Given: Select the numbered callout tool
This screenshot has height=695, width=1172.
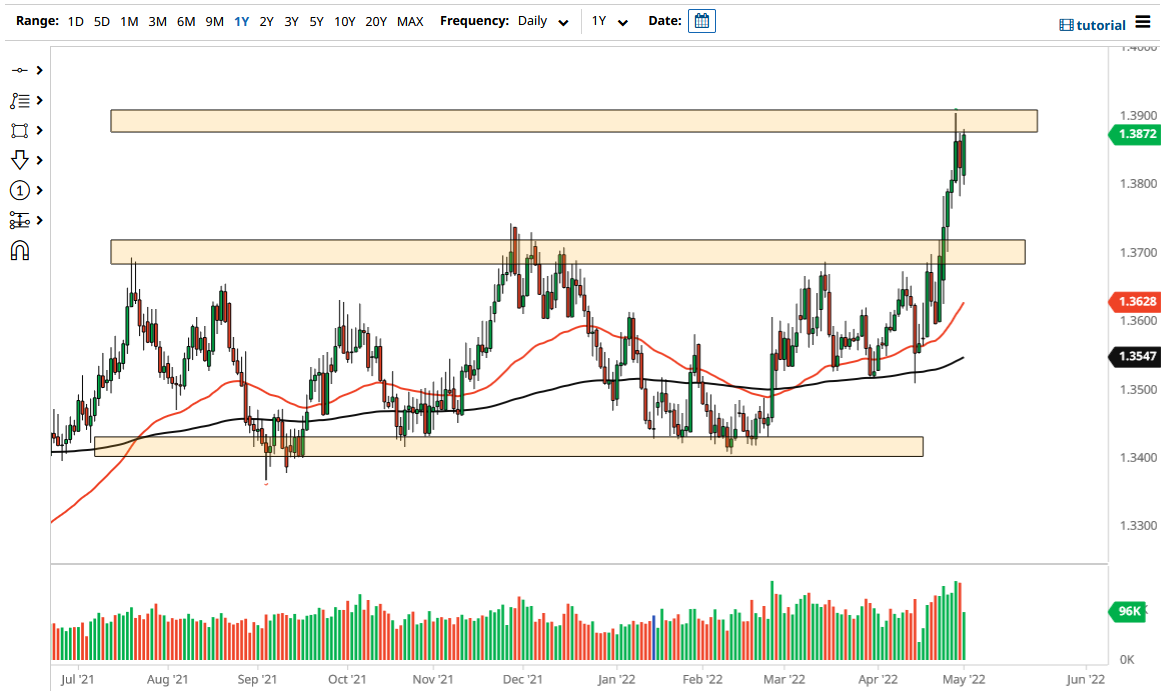Looking at the screenshot, I should (x=20, y=190).
